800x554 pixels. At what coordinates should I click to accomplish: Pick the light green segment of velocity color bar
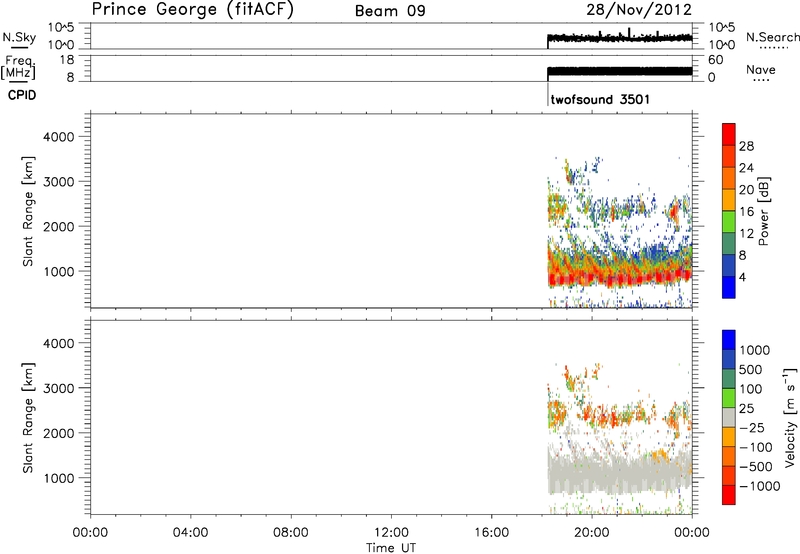point(729,398)
